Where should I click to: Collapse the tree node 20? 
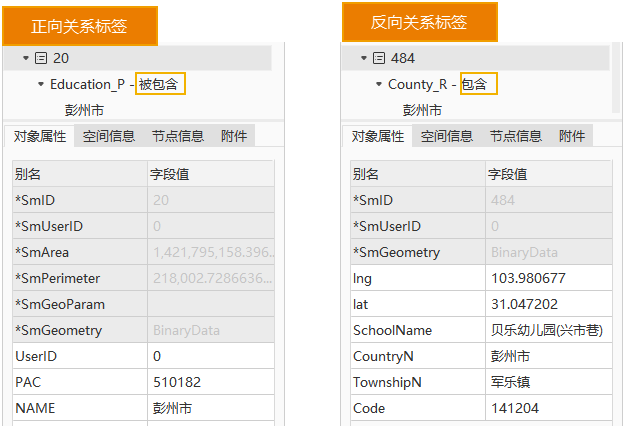(25, 59)
